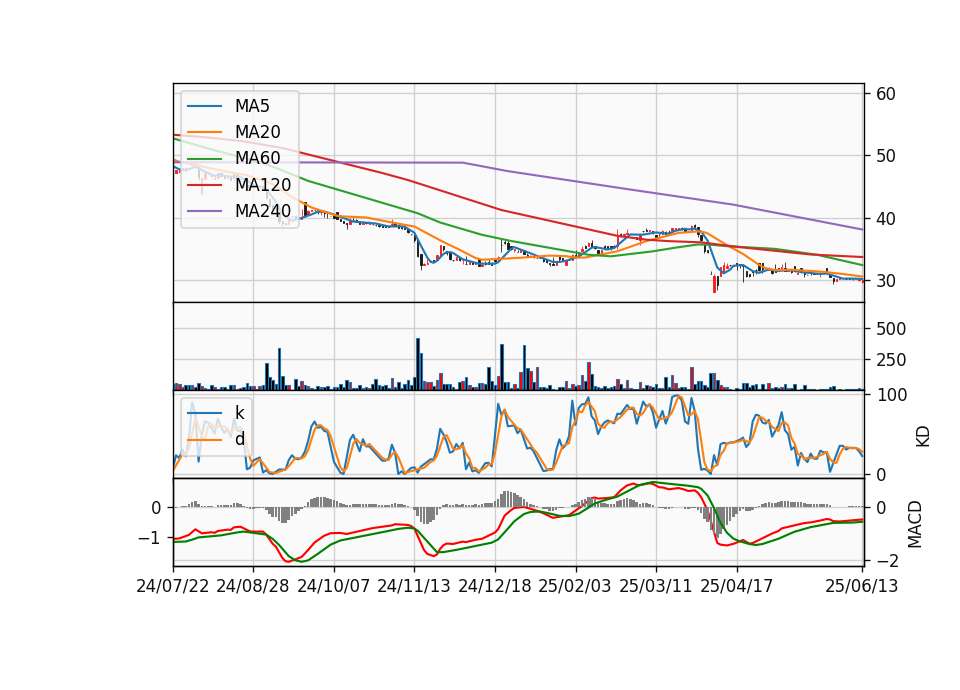The image size is (960, 690).
Task: Click the MACD left axis value −1
Action: click(151, 538)
